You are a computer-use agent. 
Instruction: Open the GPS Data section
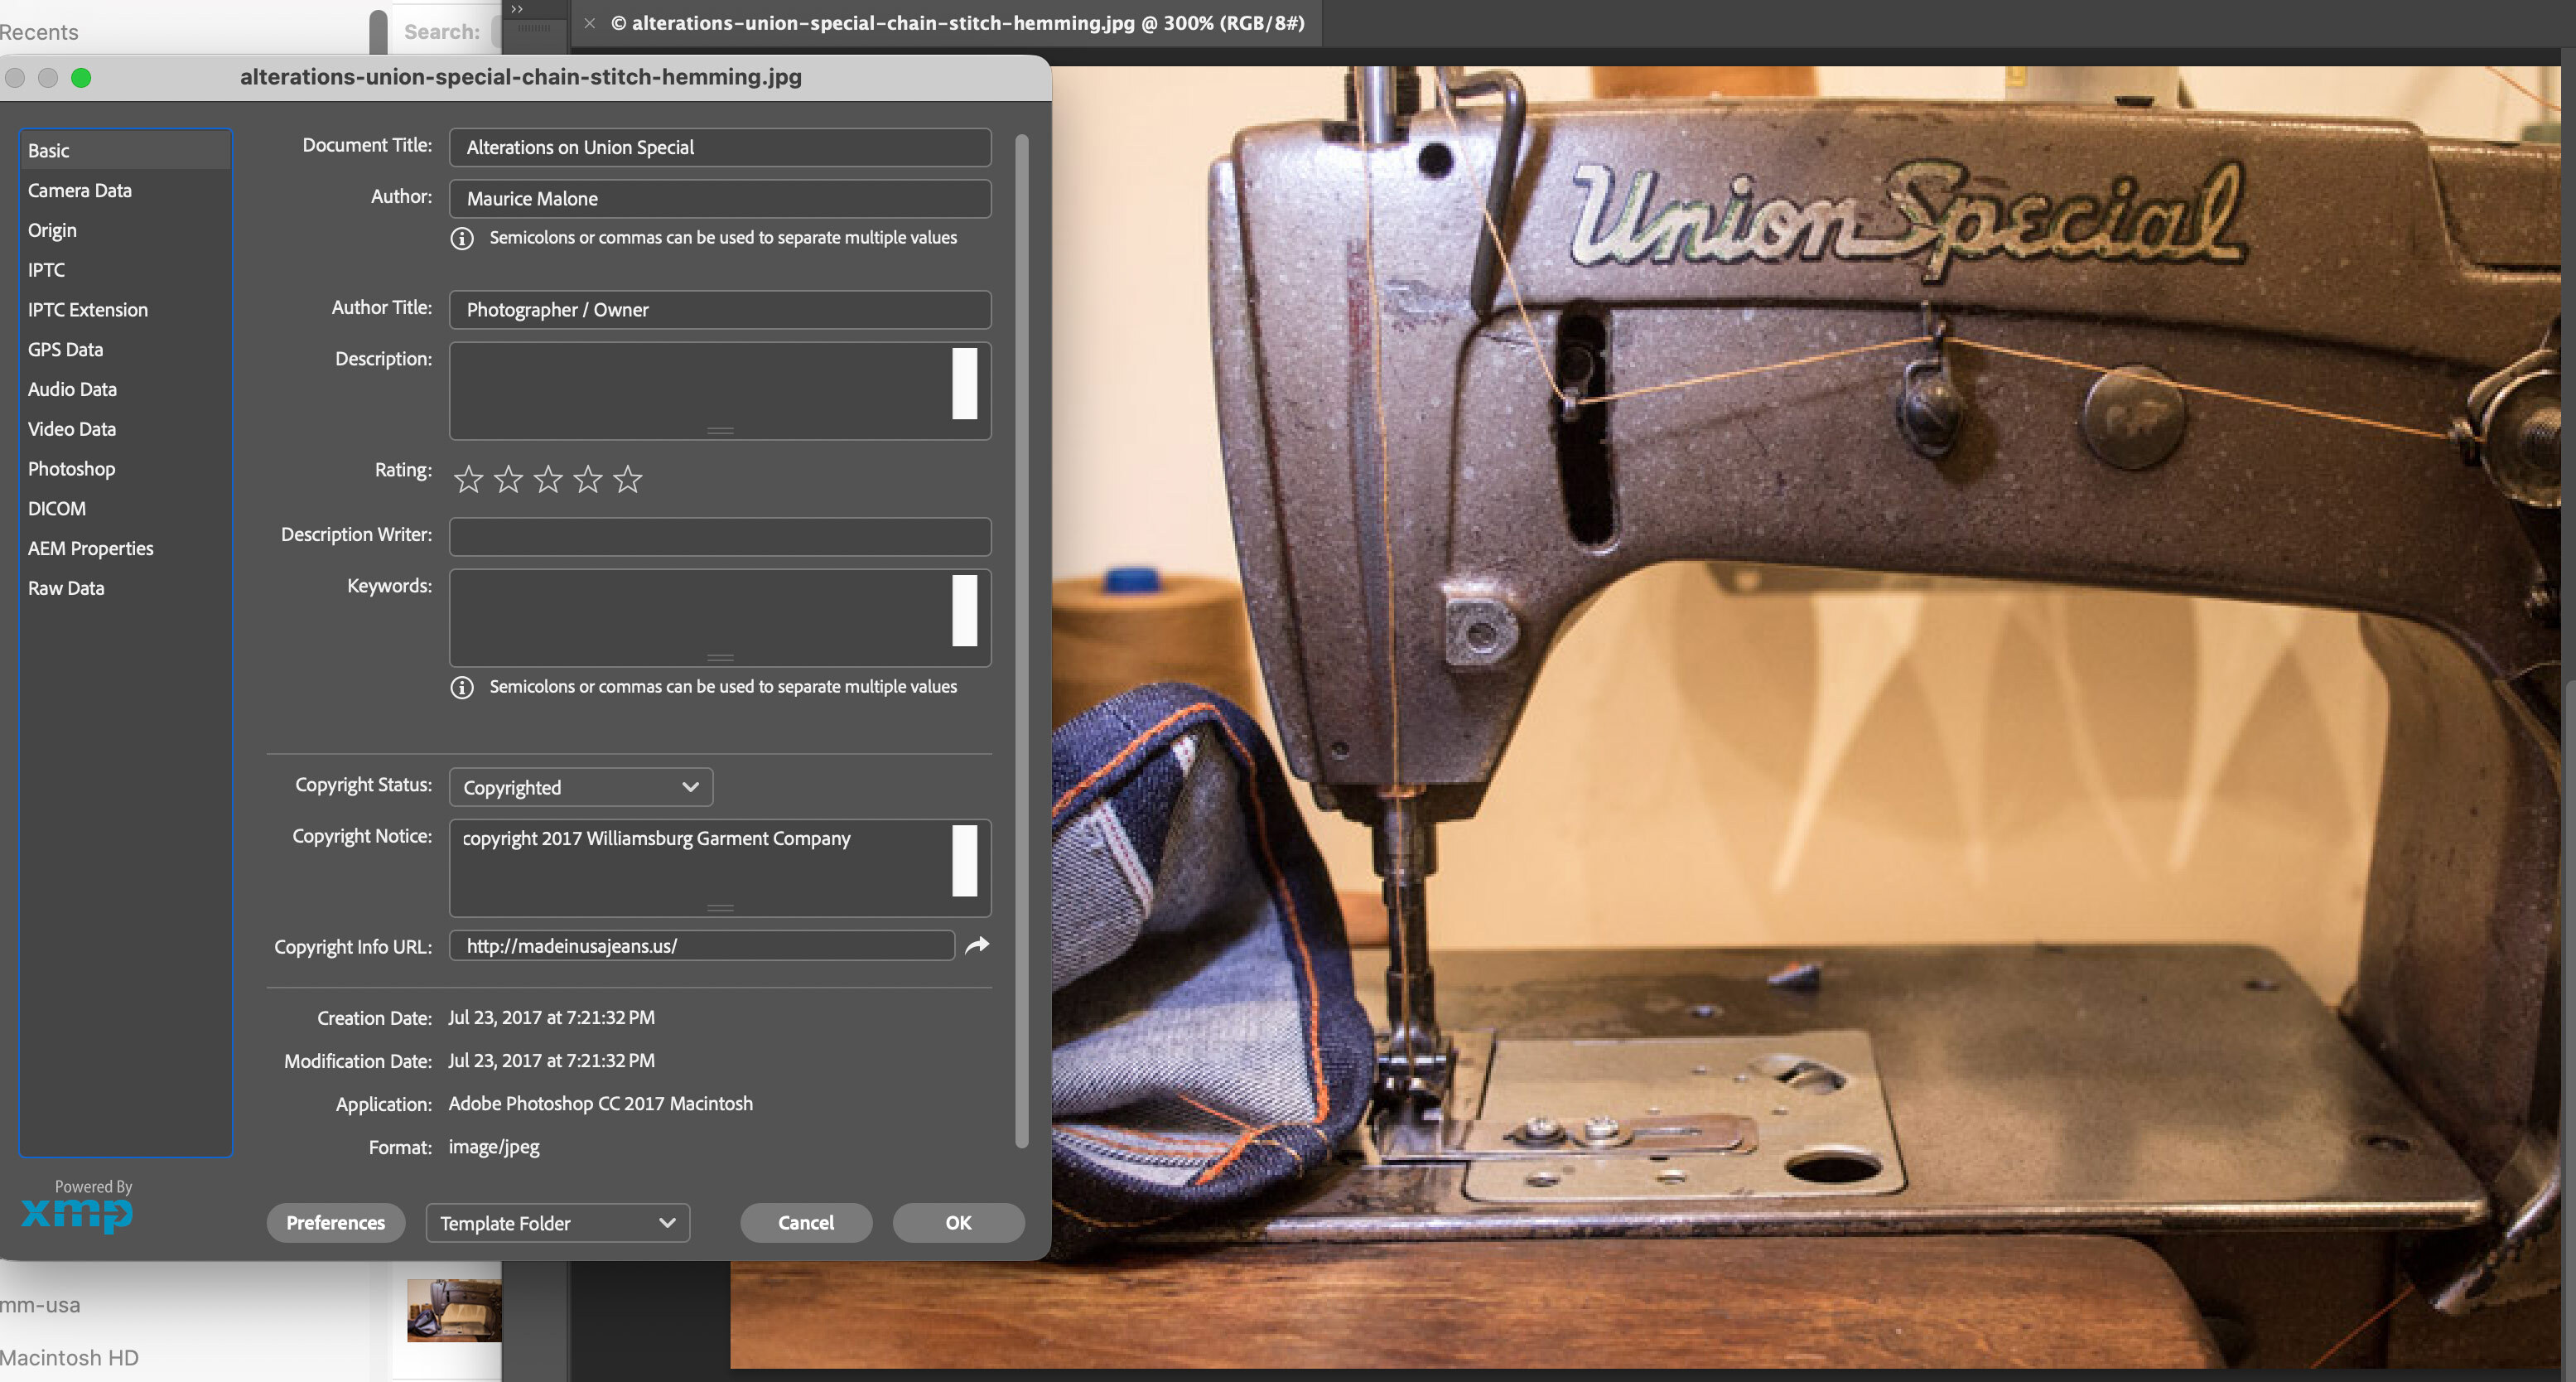65,349
